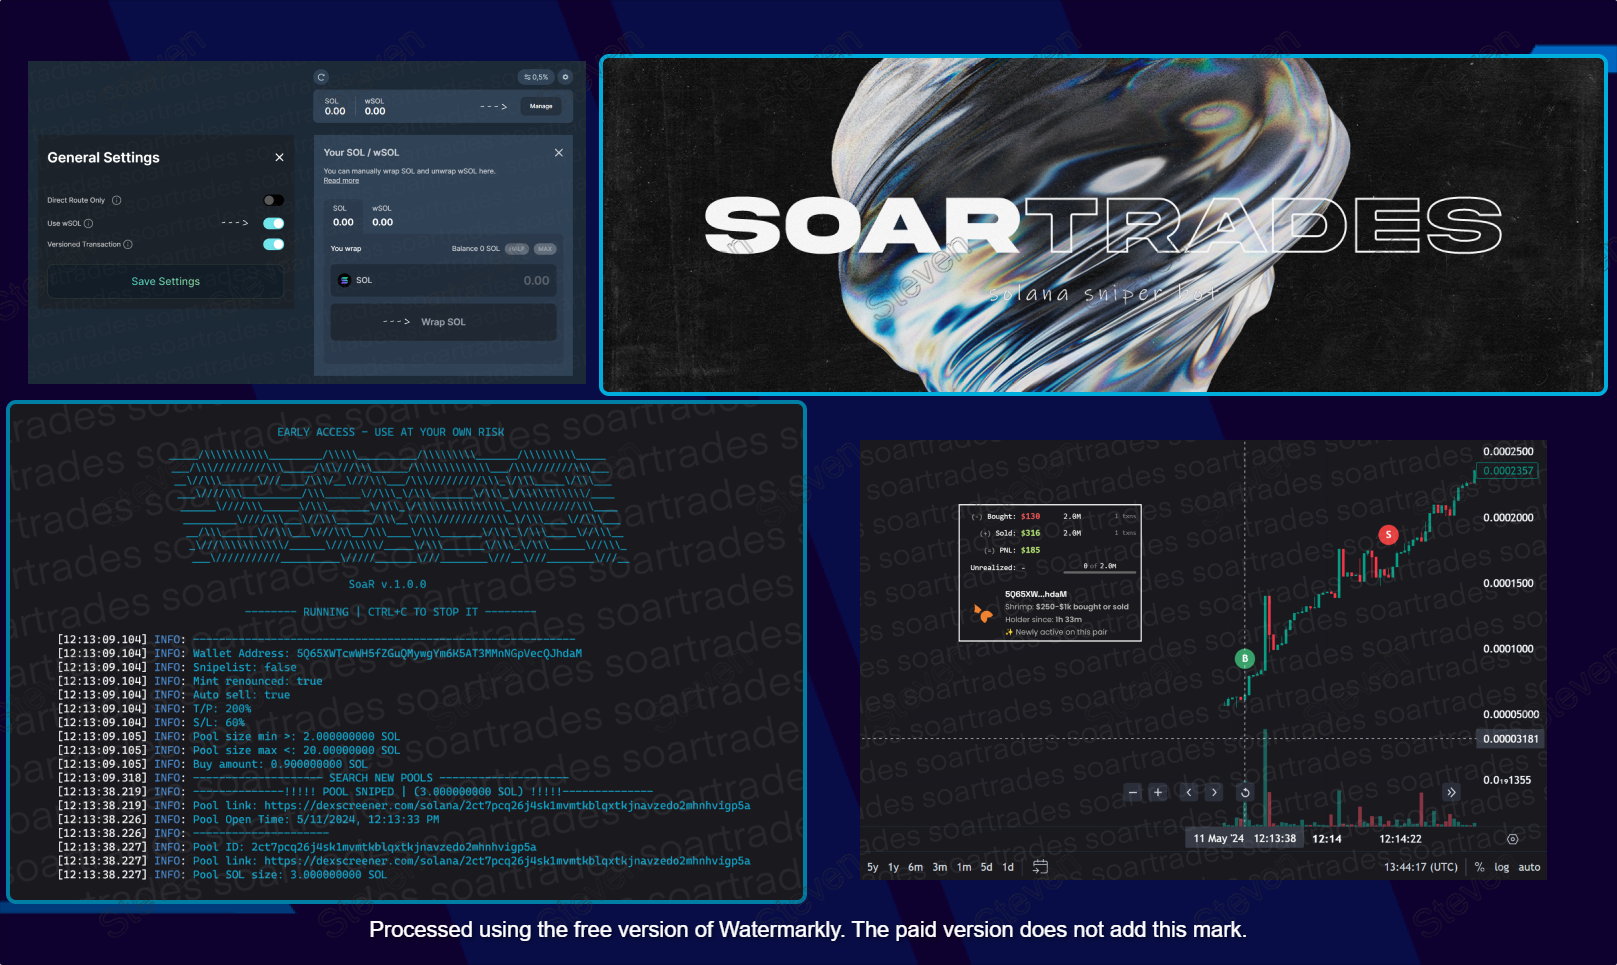Turn off the Use wSOL toggle
Viewport: 1617px width, 965px height.
(x=273, y=223)
